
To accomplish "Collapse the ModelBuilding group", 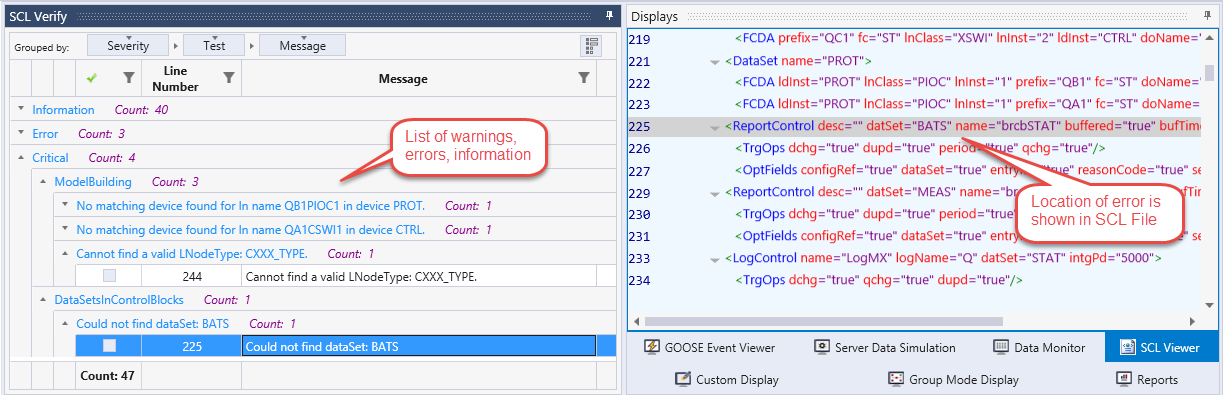I will [x=43, y=182].
